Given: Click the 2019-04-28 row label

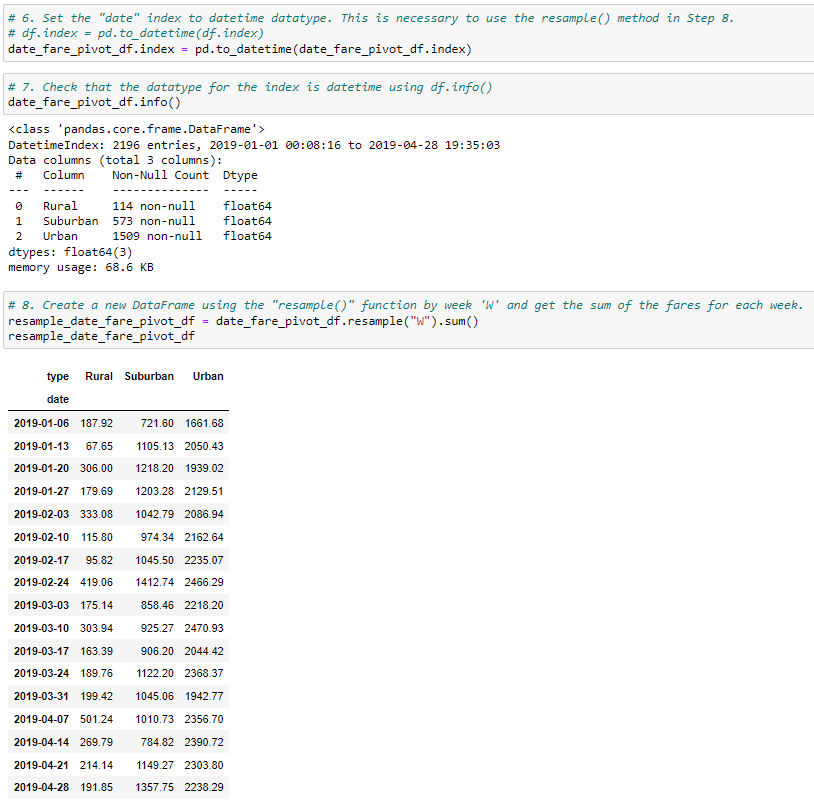Looking at the screenshot, I should [x=44, y=787].
